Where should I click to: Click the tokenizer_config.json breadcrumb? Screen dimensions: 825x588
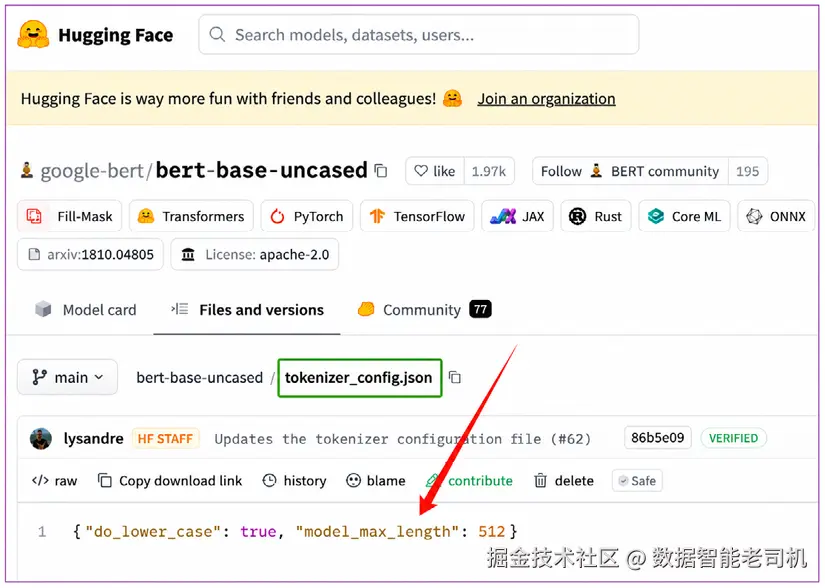click(359, 378)
